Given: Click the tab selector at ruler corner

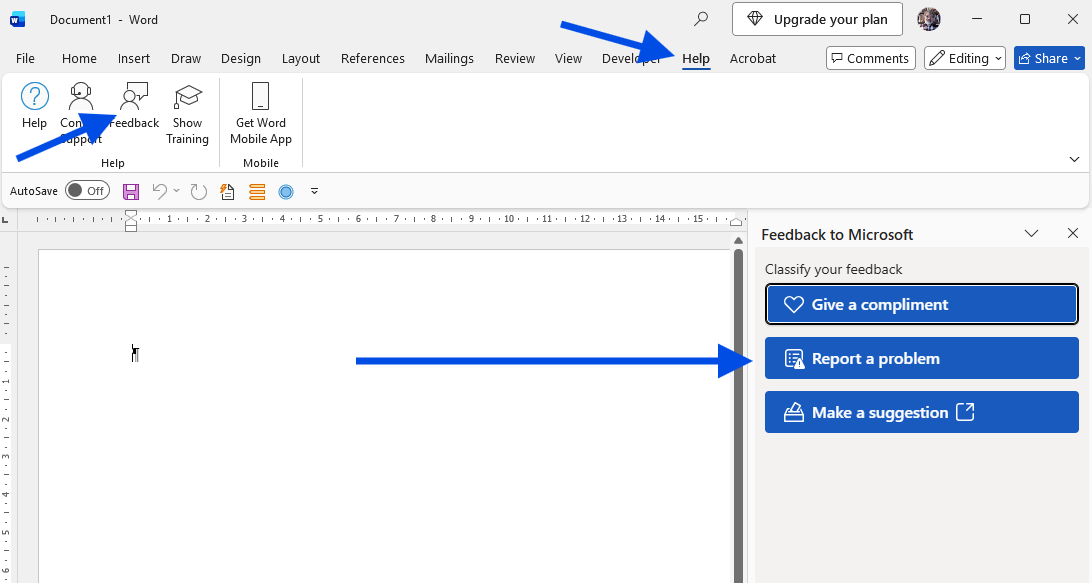Looking at the screenshot, I should (x=6, y=219).
